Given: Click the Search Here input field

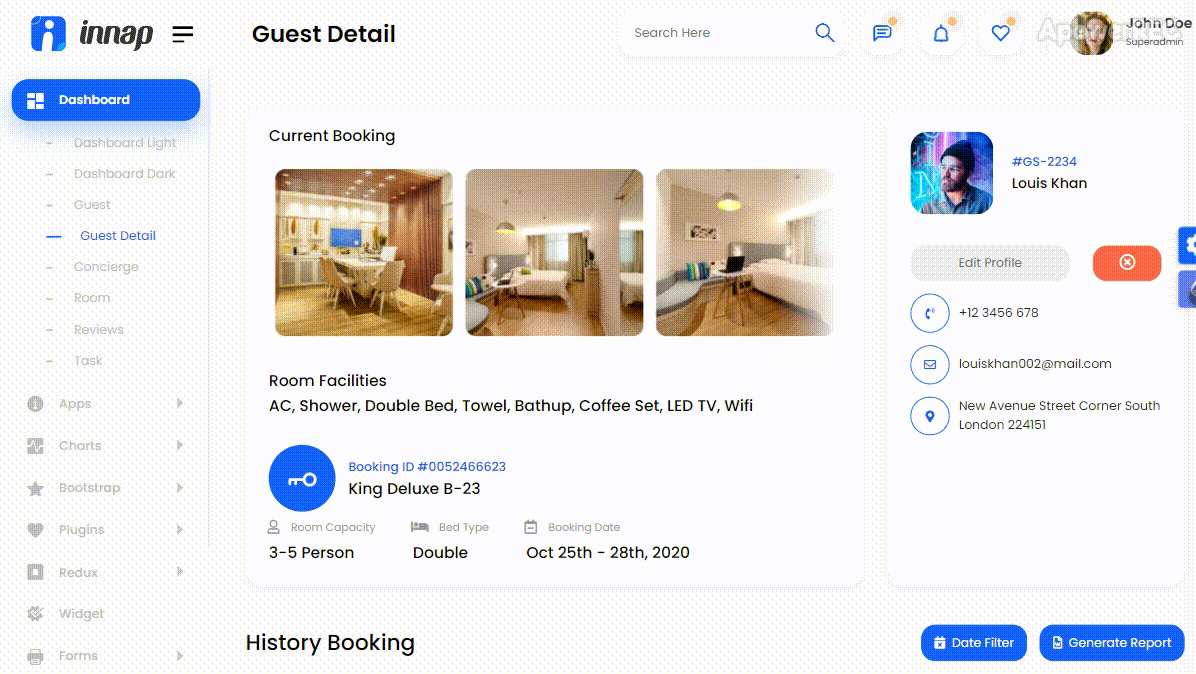Looking at the screenshot, I should point(717,33).
